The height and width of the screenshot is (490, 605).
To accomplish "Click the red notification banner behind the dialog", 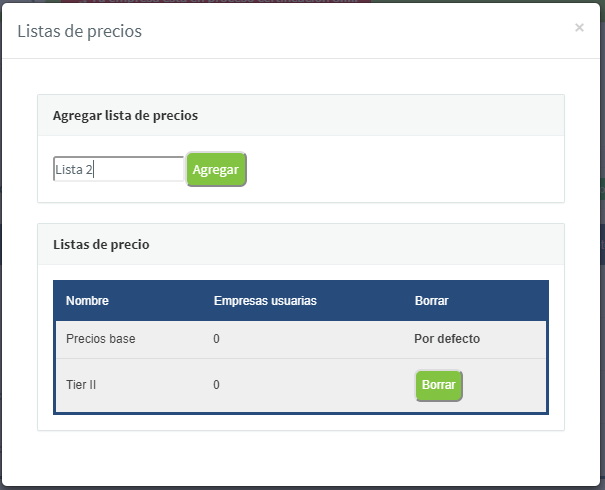I will (x=216, y=1).
